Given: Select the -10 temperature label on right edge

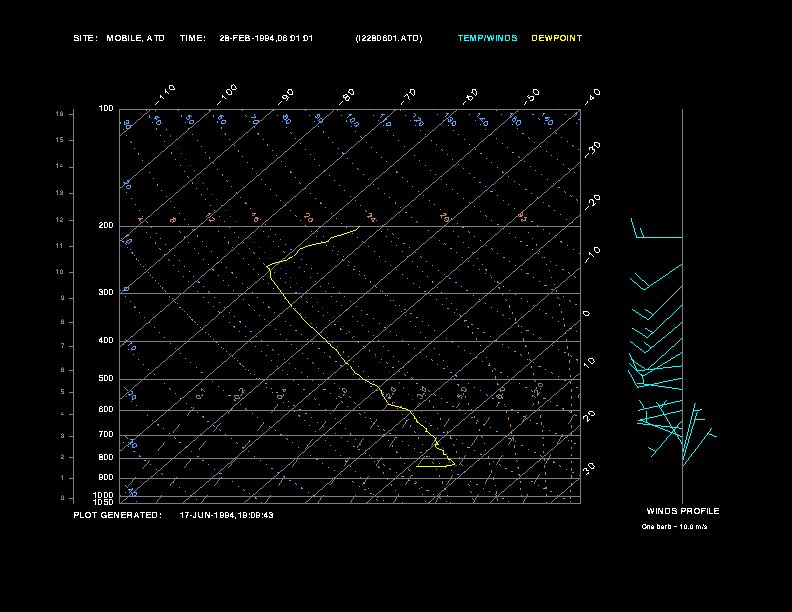Looking at the screenshot, I should pos(592,255).
